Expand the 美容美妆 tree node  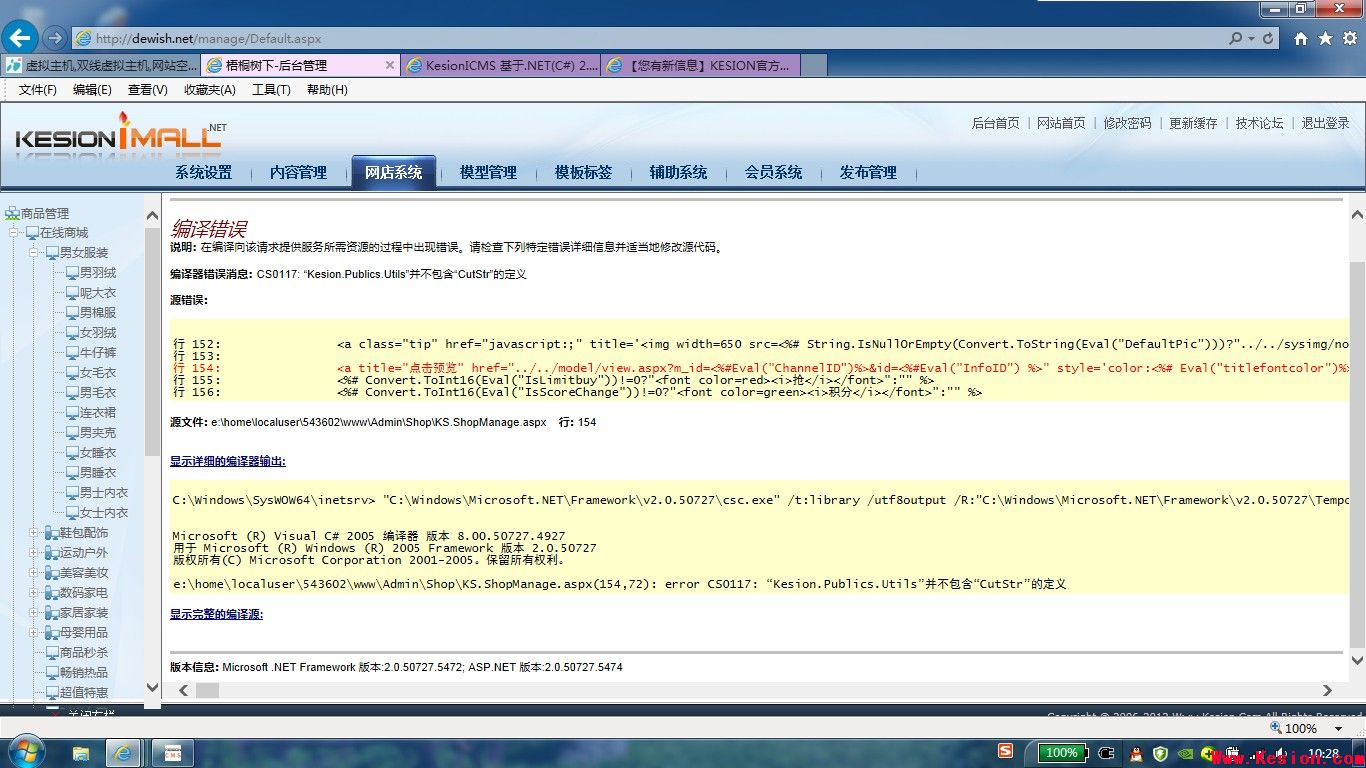tap(34, 573)
